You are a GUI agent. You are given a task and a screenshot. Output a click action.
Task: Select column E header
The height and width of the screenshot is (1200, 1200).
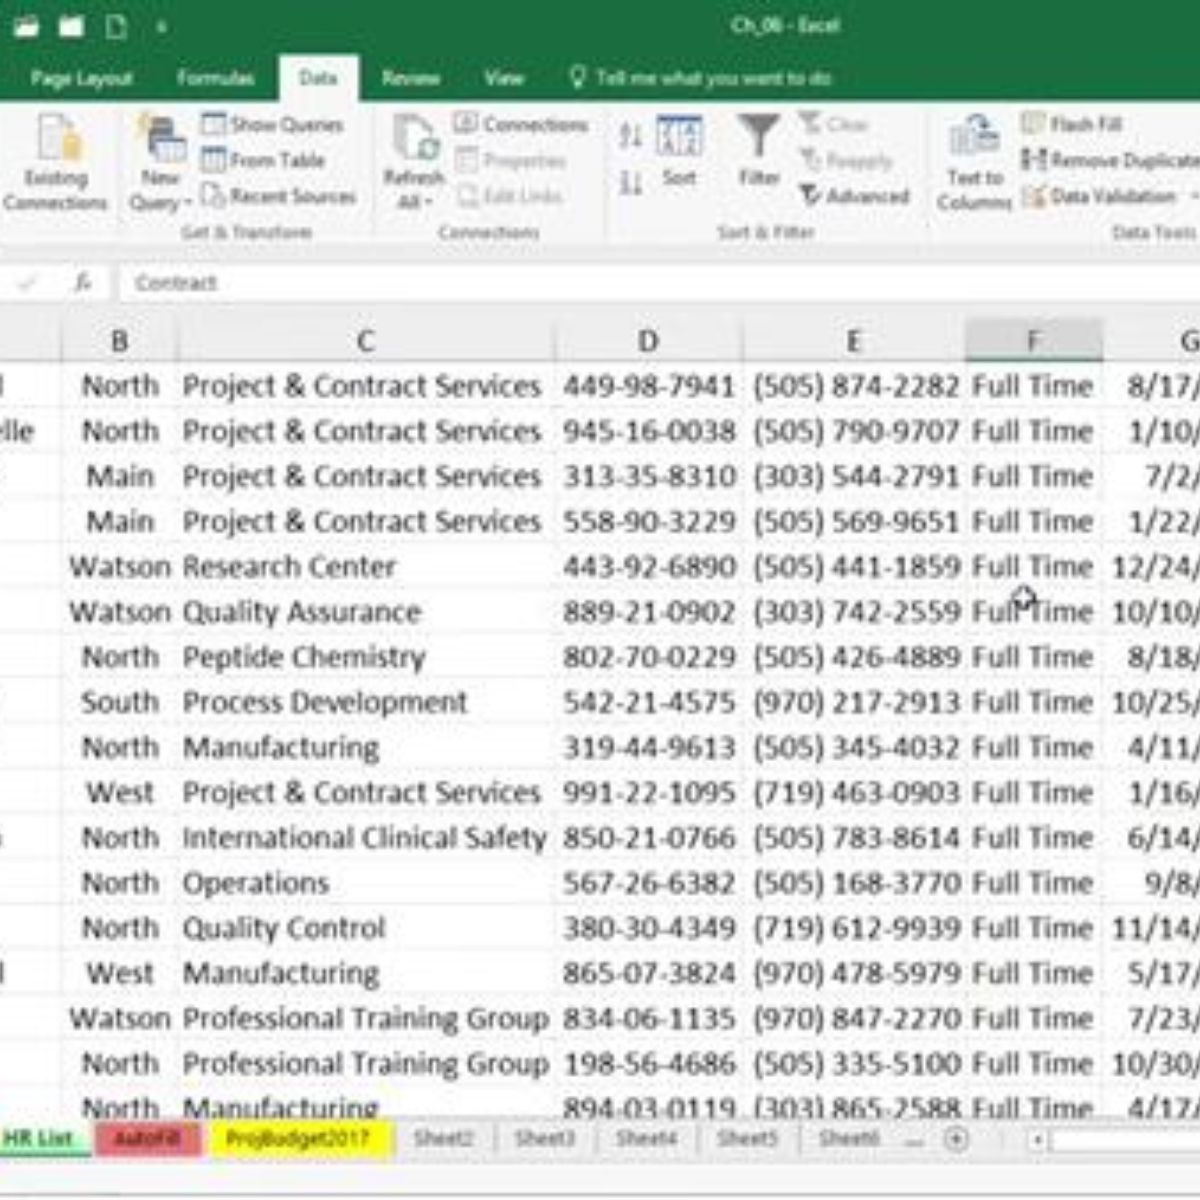[853, 342]
